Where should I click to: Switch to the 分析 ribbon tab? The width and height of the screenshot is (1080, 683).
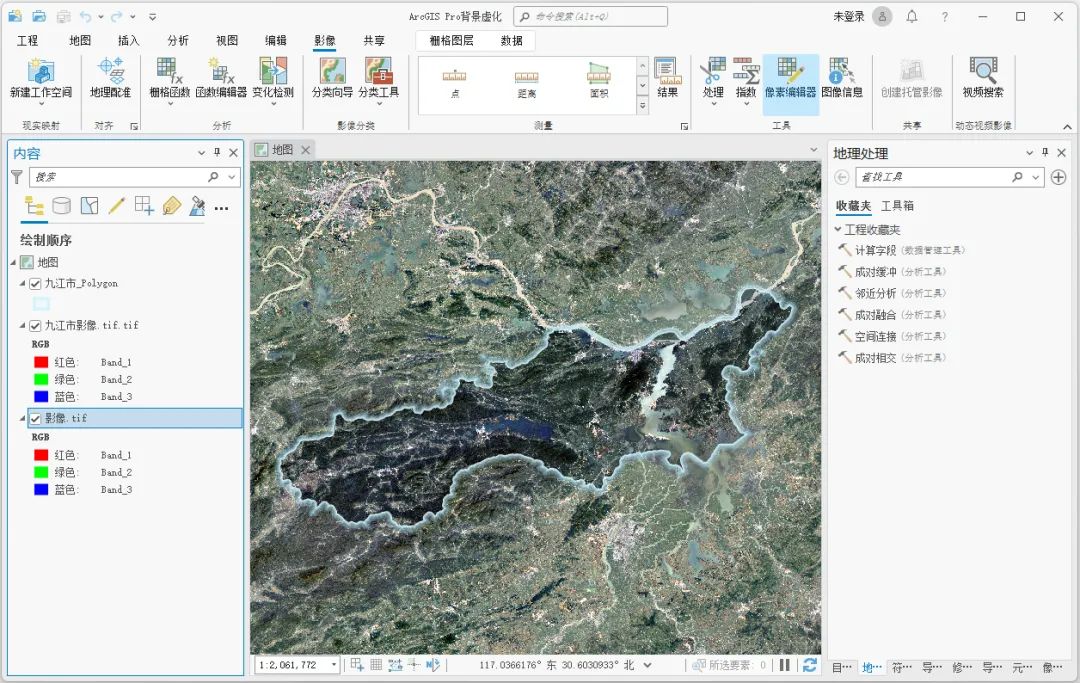tap(178, 41)
